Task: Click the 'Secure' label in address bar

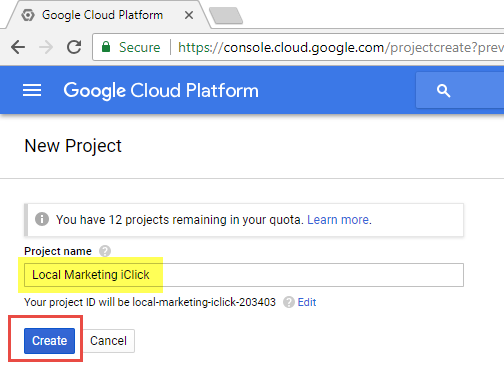Action: coord(140,47)
